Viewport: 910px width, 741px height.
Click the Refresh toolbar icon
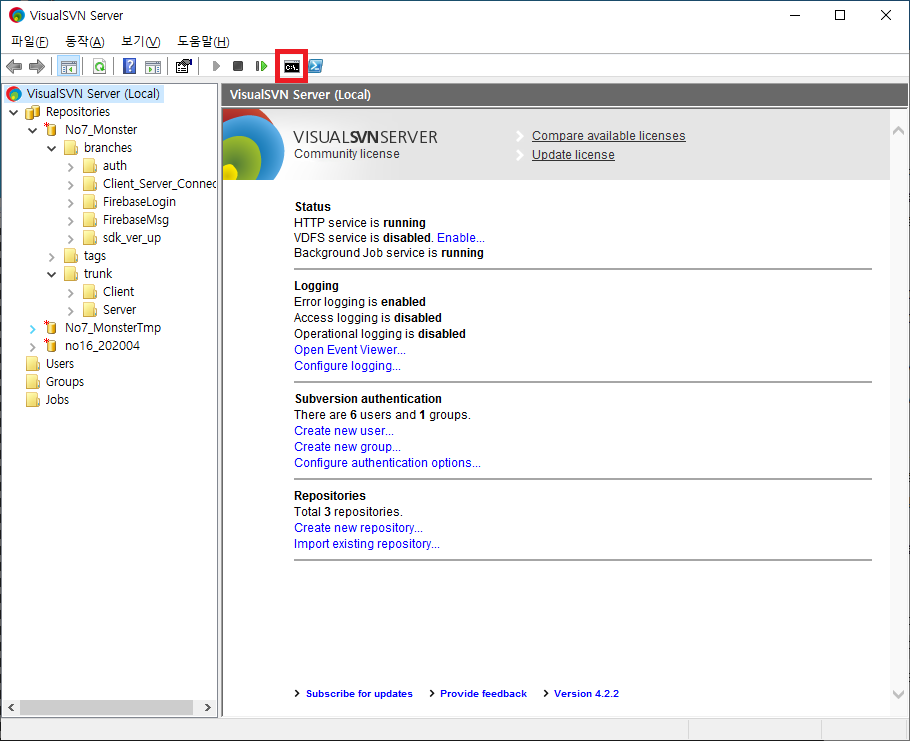pos(99,66)
